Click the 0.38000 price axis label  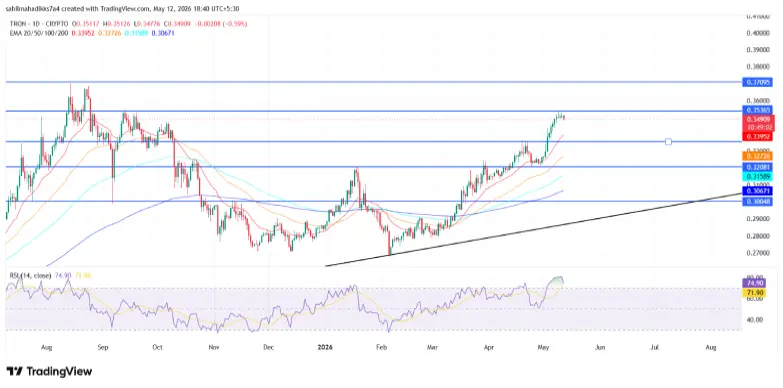(x=757, y=67)
